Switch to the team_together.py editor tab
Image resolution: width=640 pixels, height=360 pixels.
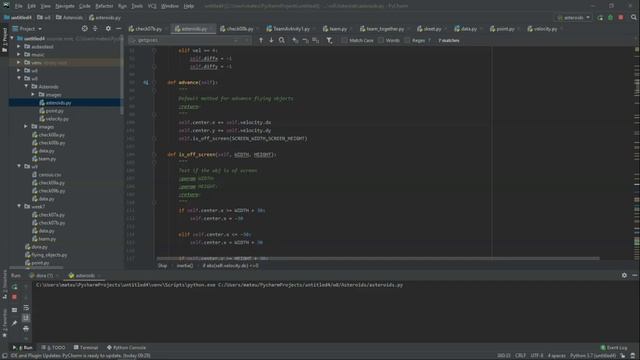tap(384, 29)
